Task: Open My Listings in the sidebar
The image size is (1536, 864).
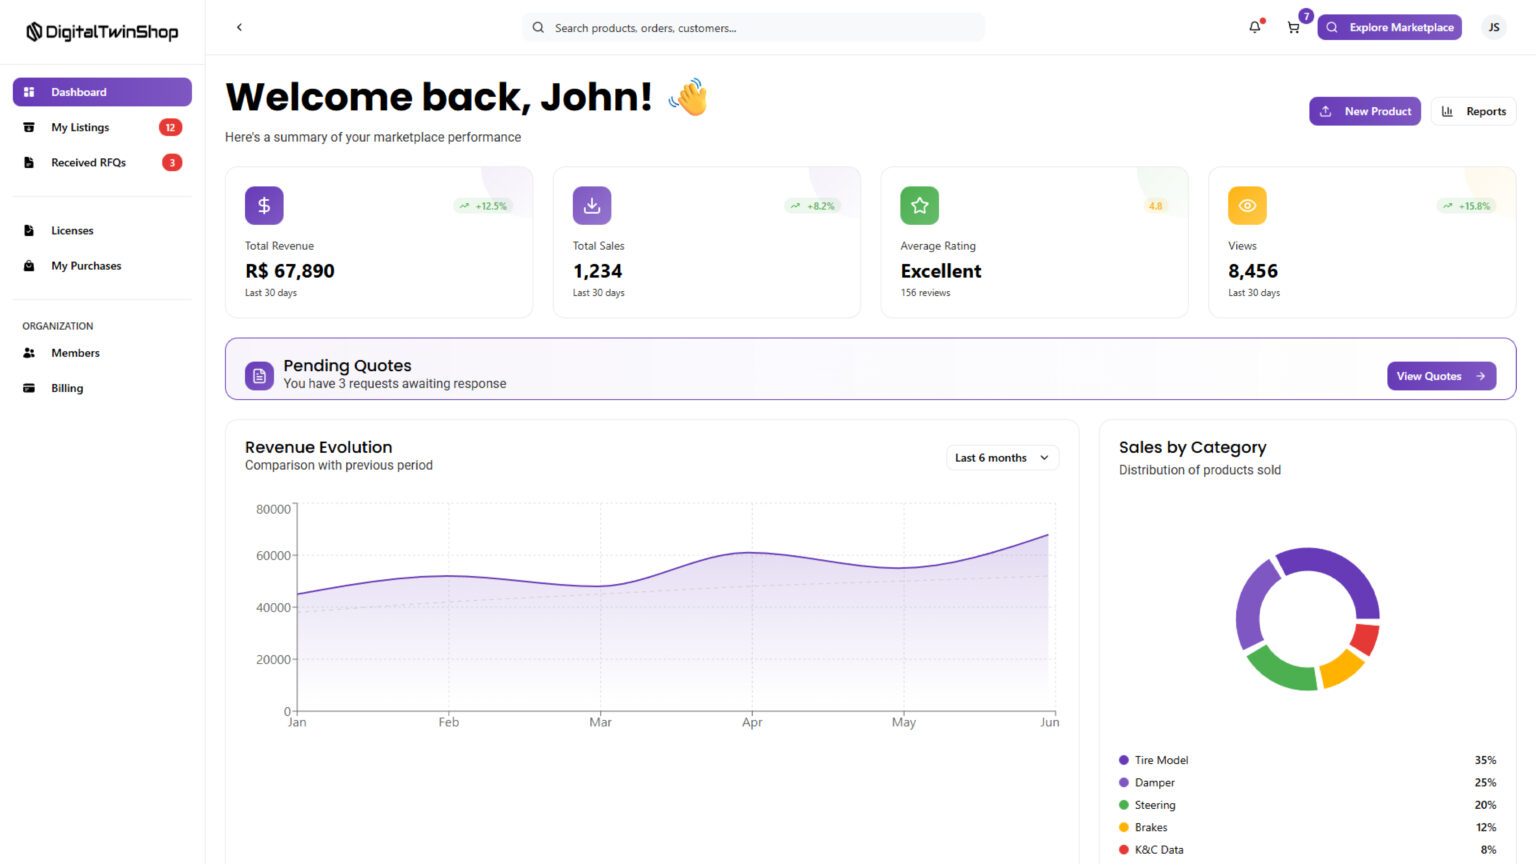Action: click(80, 128)
